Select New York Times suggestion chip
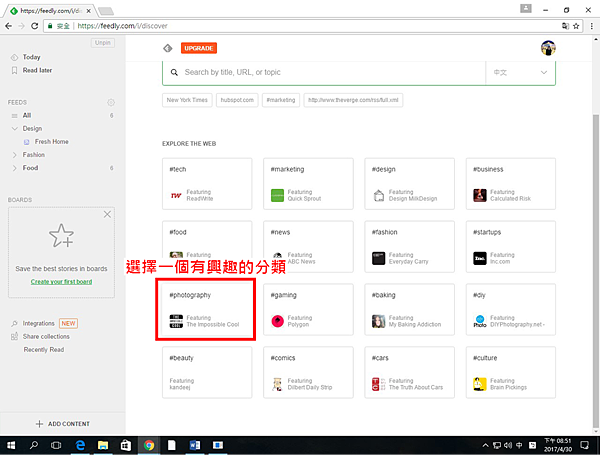Image resolution: width=600 pixels, height=458 pixels. (187, 100)
